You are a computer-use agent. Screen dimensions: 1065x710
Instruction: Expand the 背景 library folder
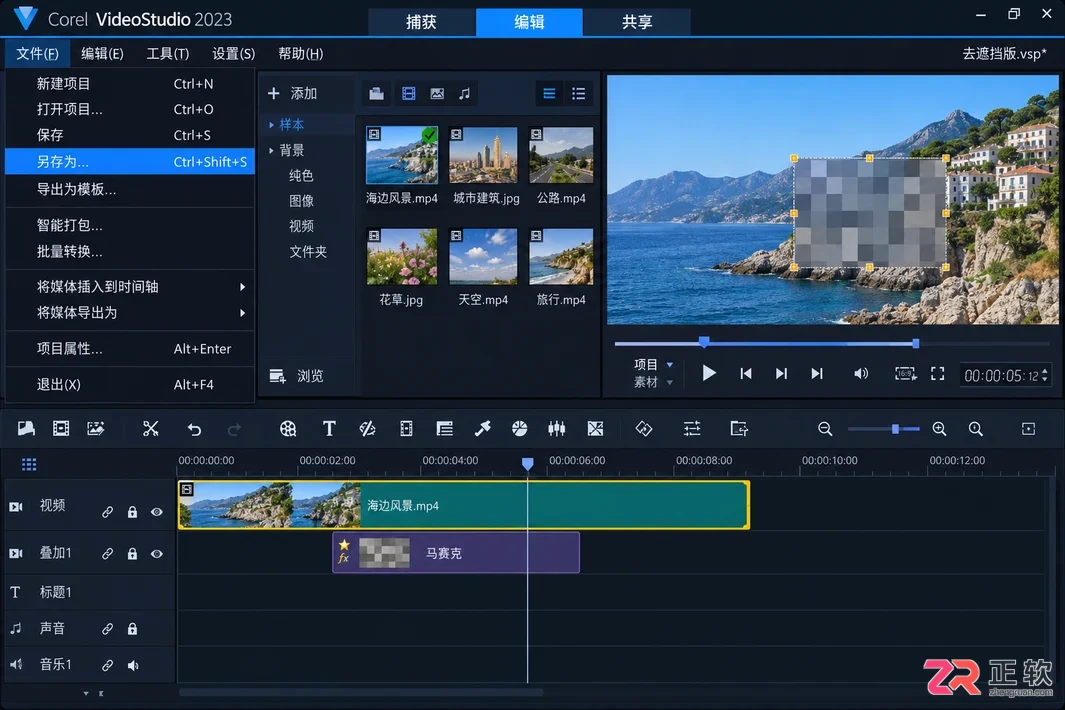[x=272, y=150]
